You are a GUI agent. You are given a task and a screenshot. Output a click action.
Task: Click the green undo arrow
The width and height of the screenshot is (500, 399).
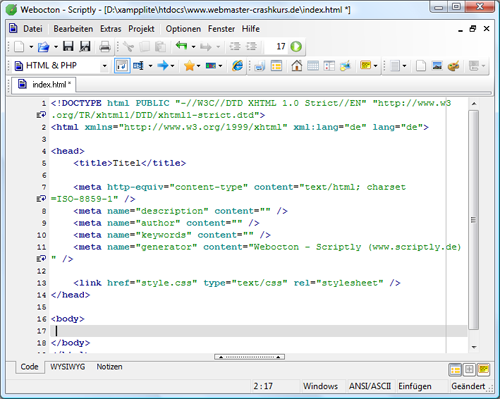coord(181,46)
